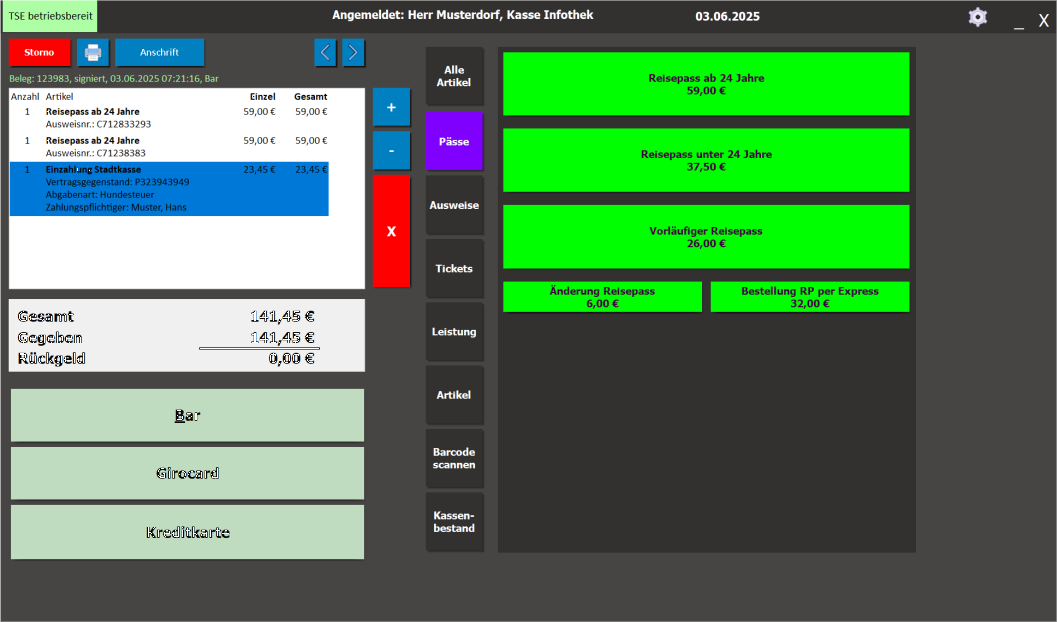Remove selected item with red X button
1057x622 pixels.
point(391,231)
